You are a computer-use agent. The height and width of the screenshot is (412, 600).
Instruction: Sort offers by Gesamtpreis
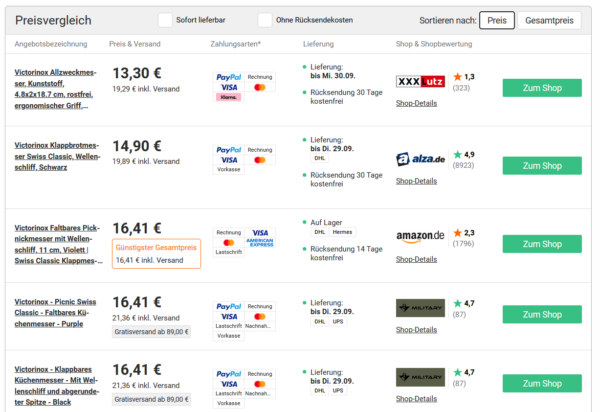coord(549,20)
